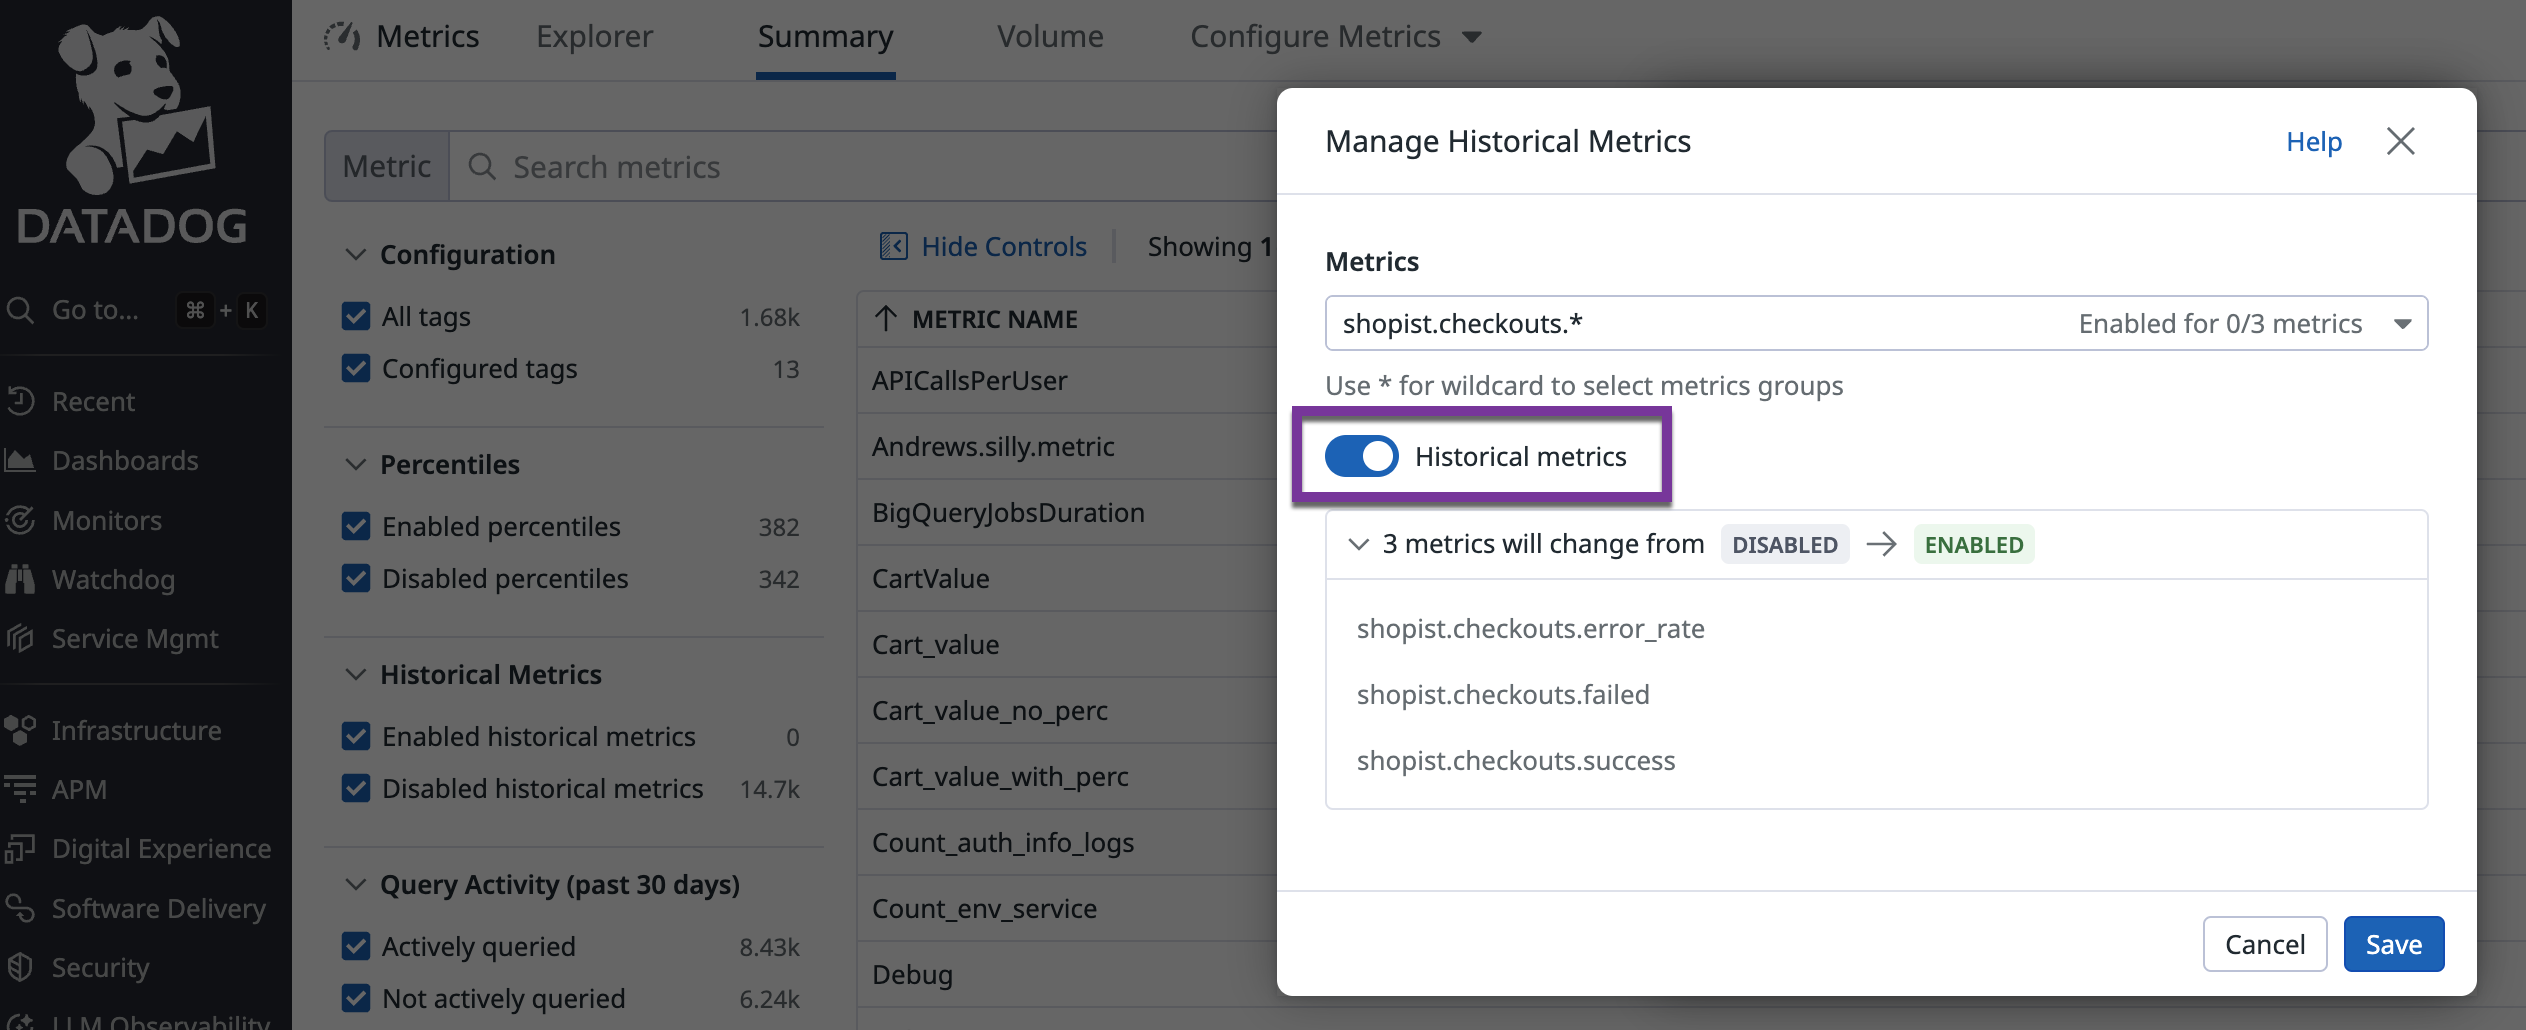This screenshot has height=1030, width=2526.
Task: Open Cart_value metric row
Action: [x=1066, y=644]
